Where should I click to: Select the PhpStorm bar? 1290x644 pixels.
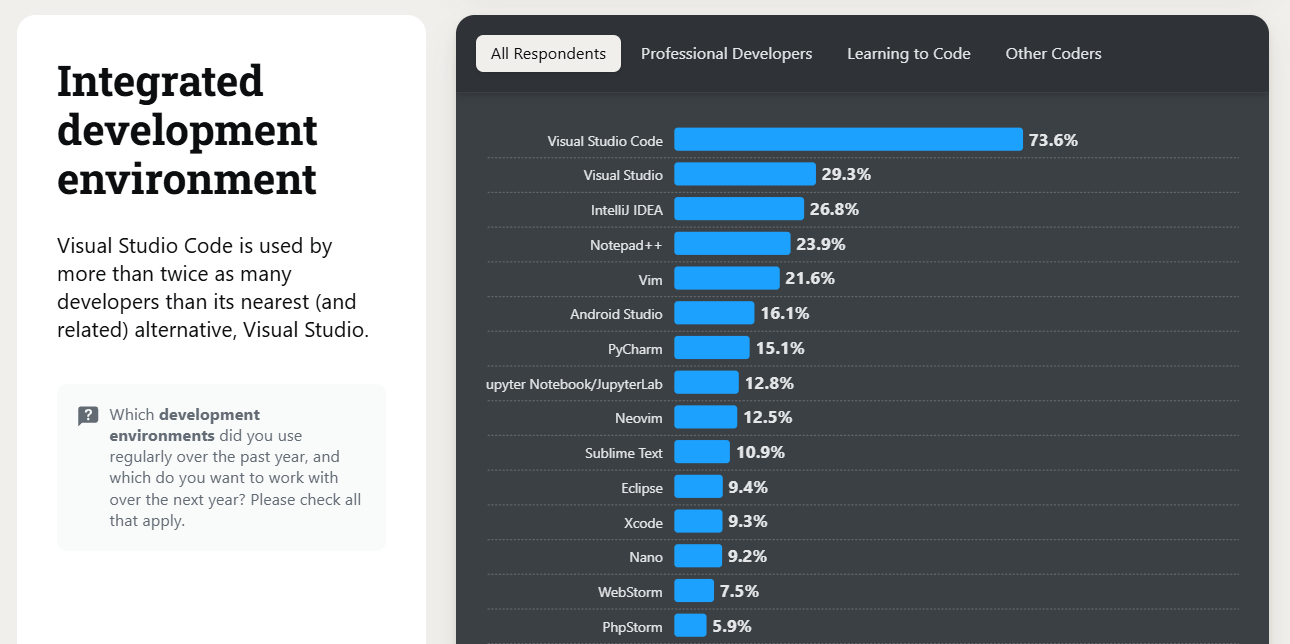pos(690,625)
